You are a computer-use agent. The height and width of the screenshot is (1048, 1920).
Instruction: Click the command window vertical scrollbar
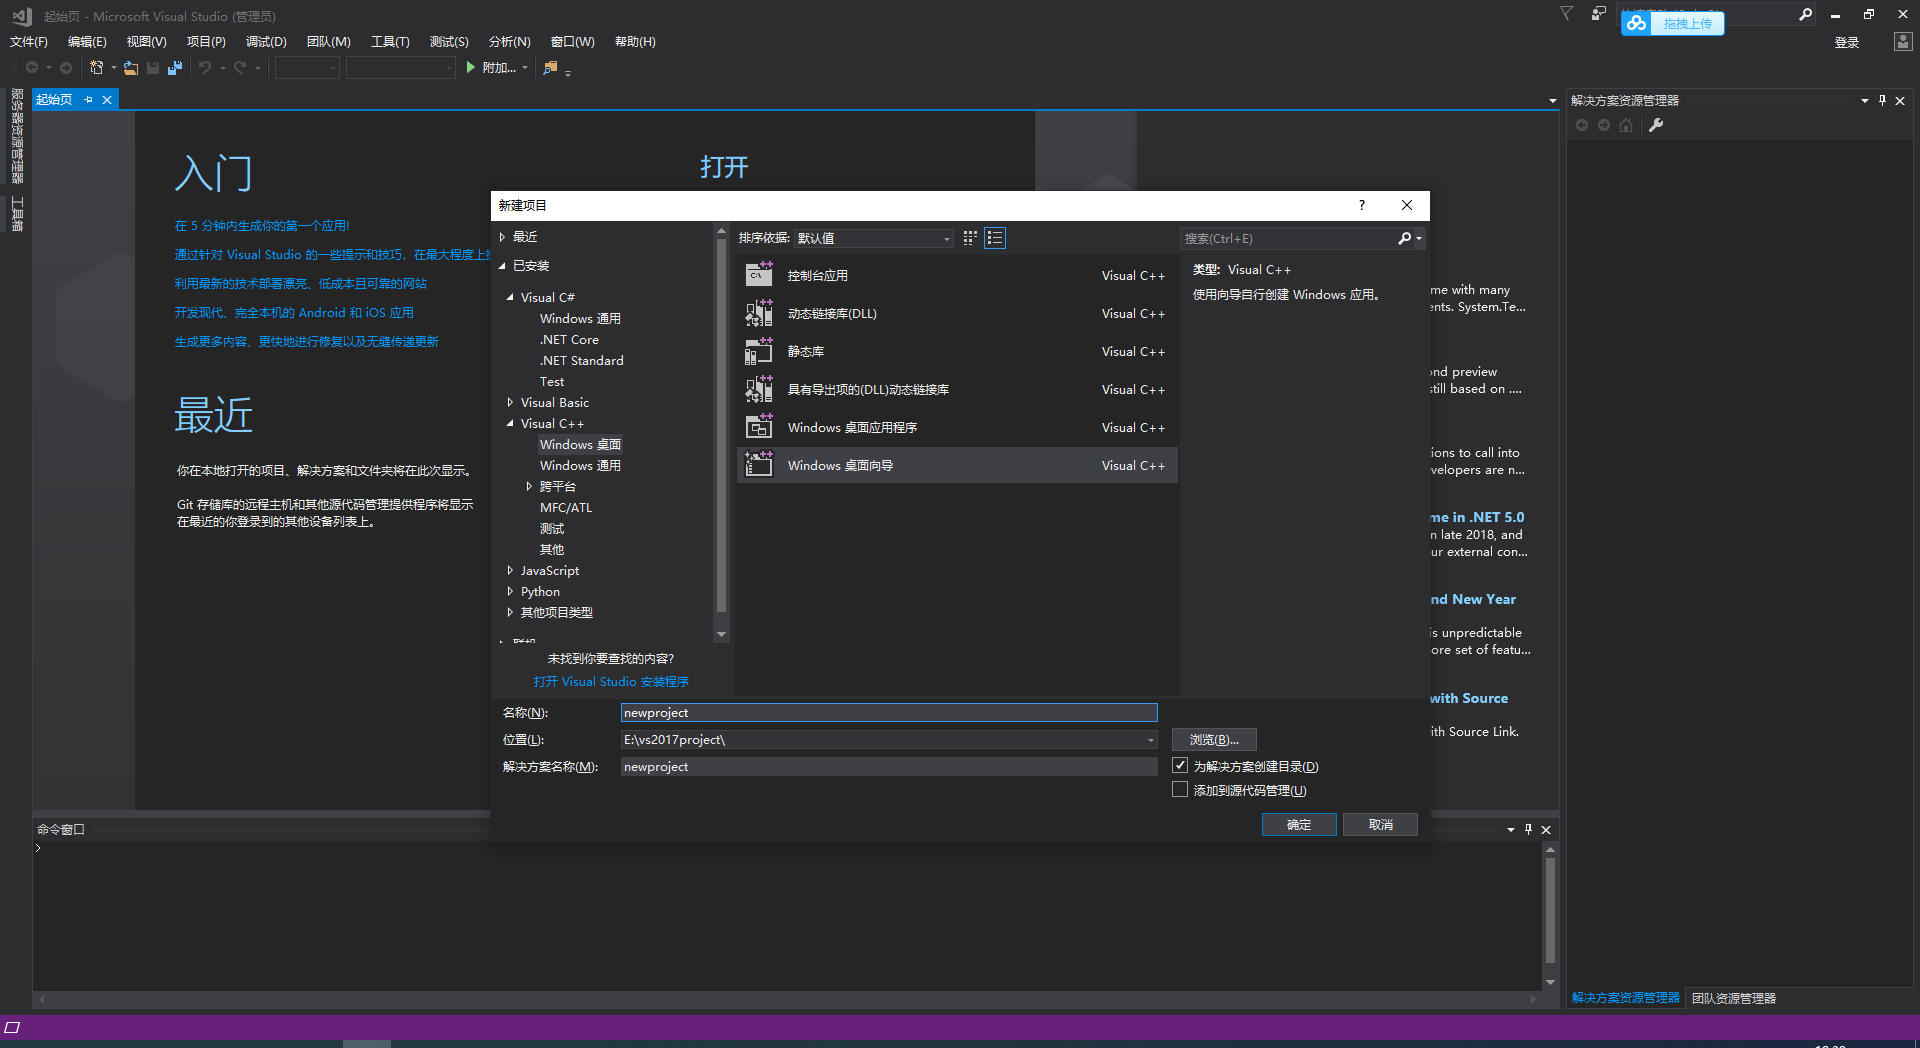pyautogui.click(x=1550, y=909)
